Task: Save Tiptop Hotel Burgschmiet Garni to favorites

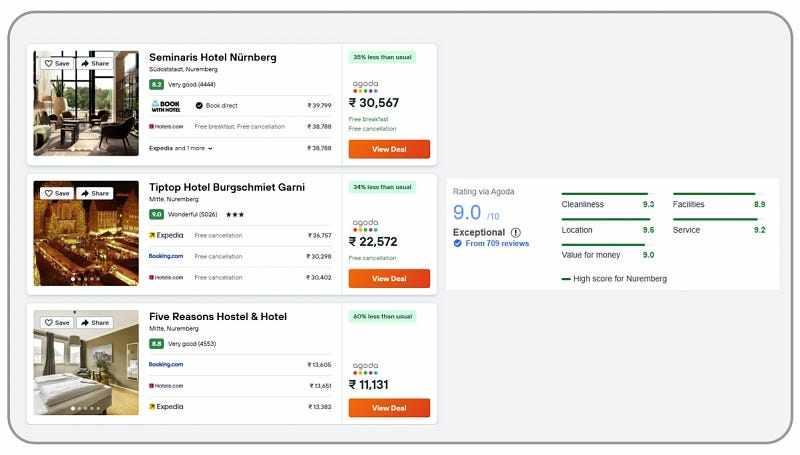Action: point(56,193)
